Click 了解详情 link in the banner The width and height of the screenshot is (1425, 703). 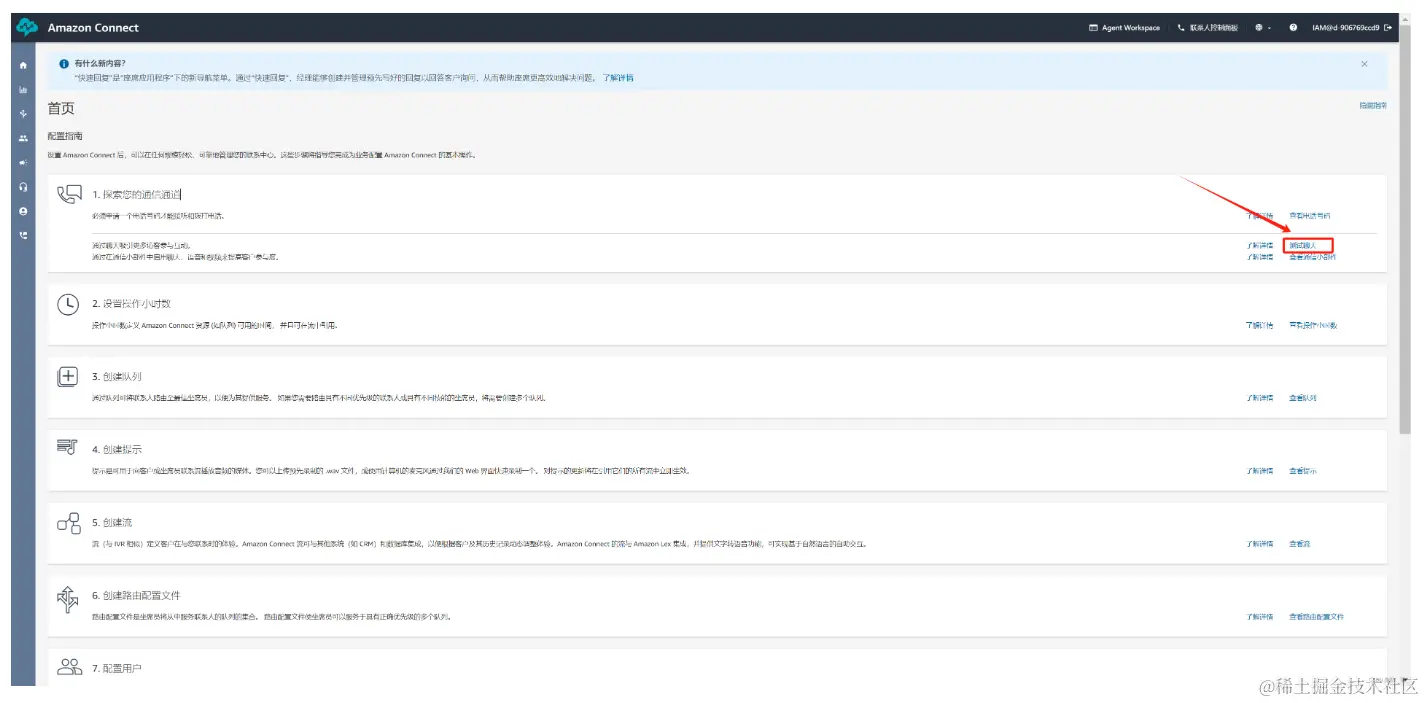618,78
